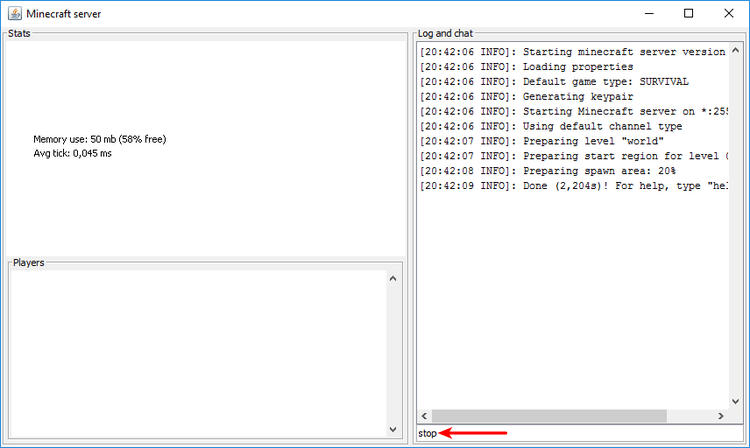
Task: Click the "Using default channel type" log line
Action: click(x=551, y=126)
